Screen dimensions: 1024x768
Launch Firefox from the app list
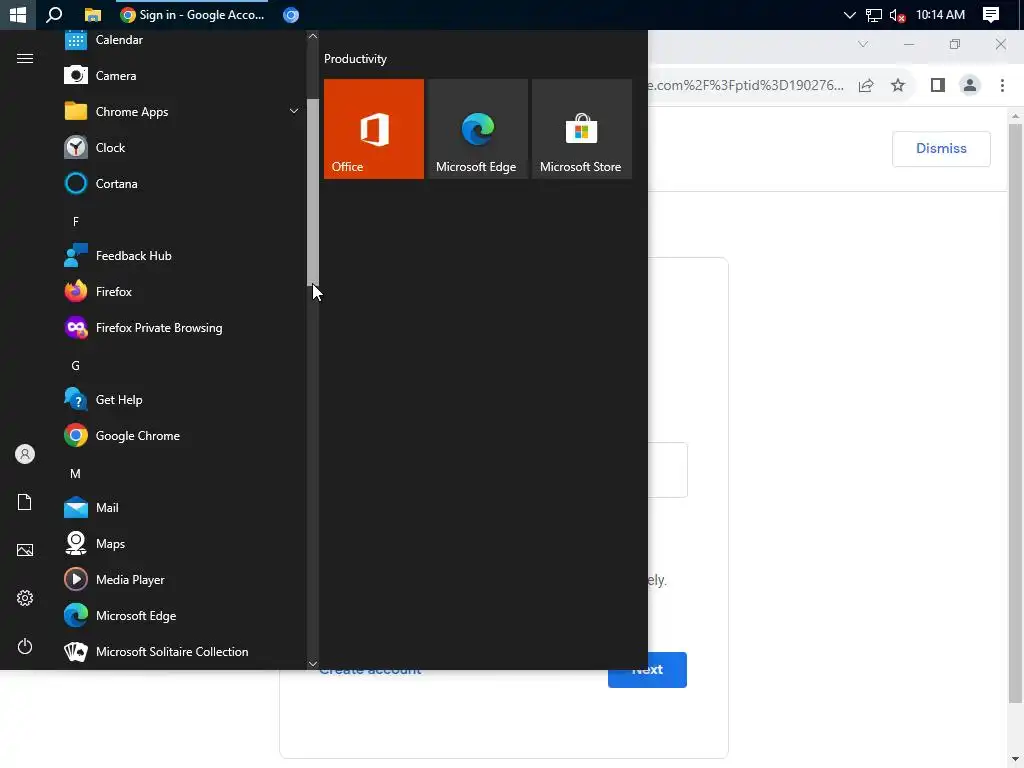183,292
